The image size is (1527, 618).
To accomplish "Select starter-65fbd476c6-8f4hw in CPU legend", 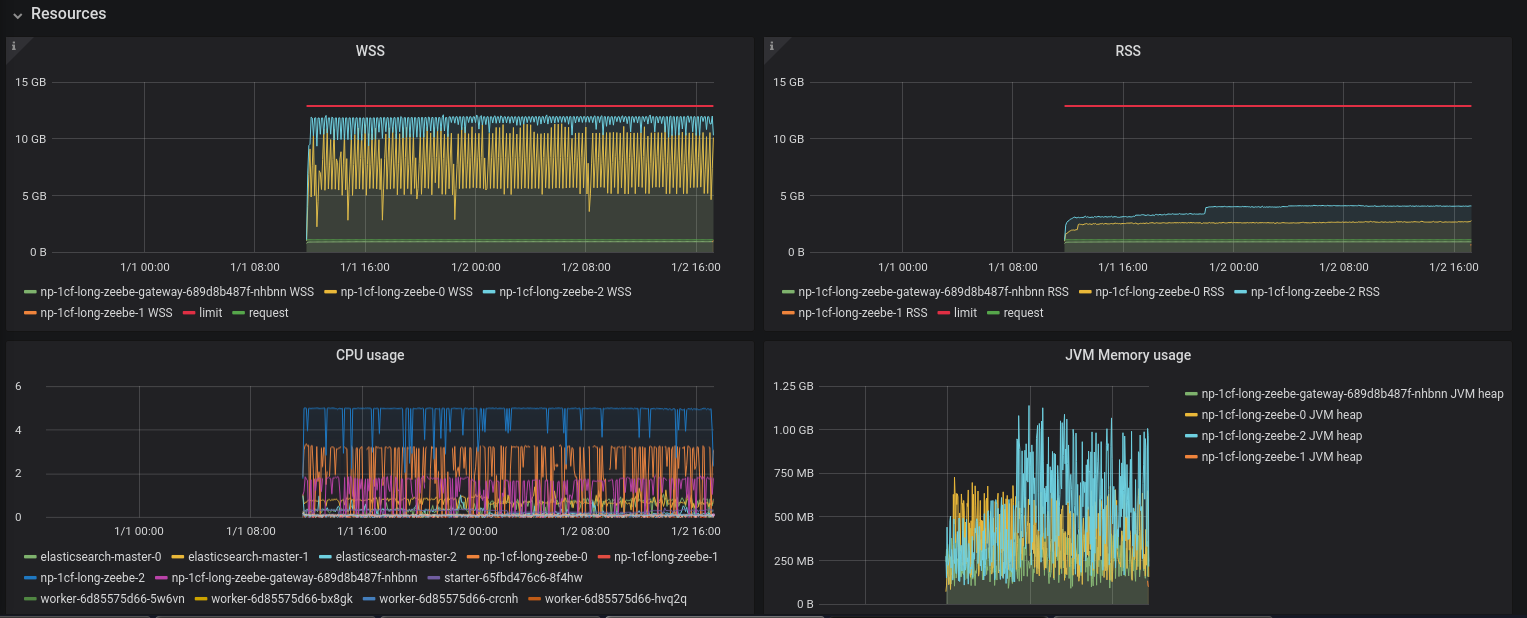I will point(514,578).
